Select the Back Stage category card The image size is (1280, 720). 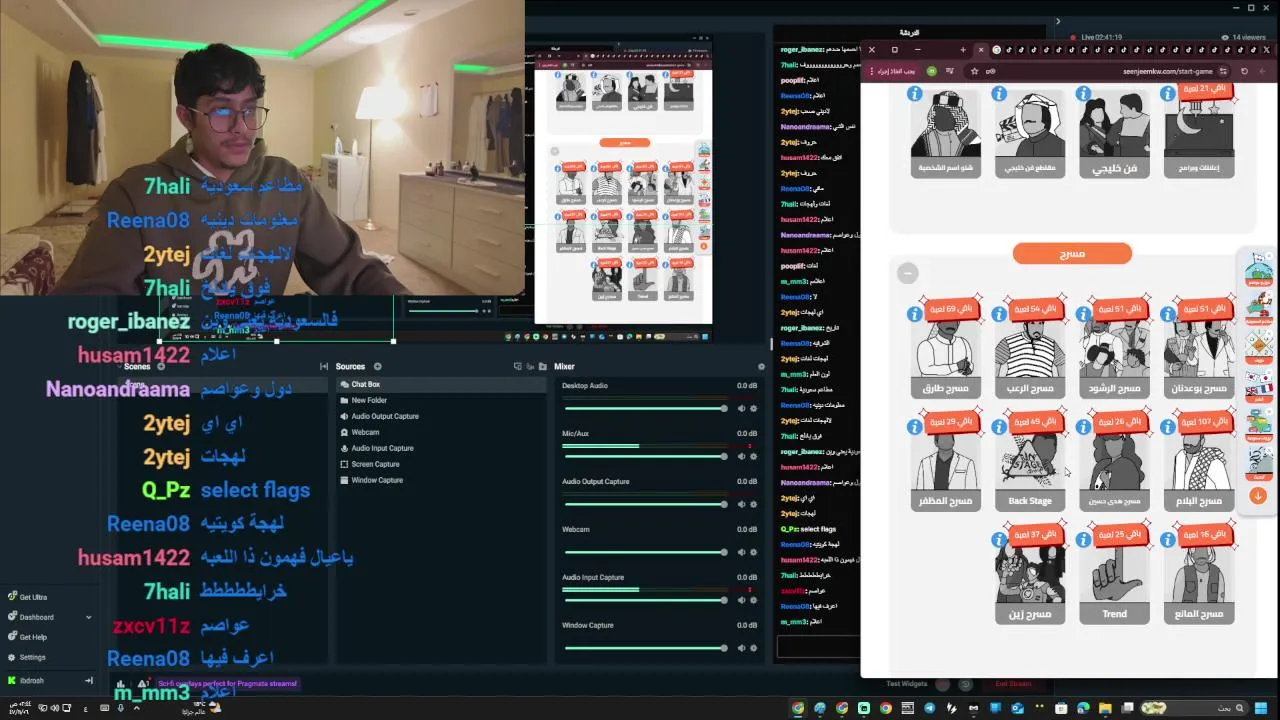(x=1030, y=463)
